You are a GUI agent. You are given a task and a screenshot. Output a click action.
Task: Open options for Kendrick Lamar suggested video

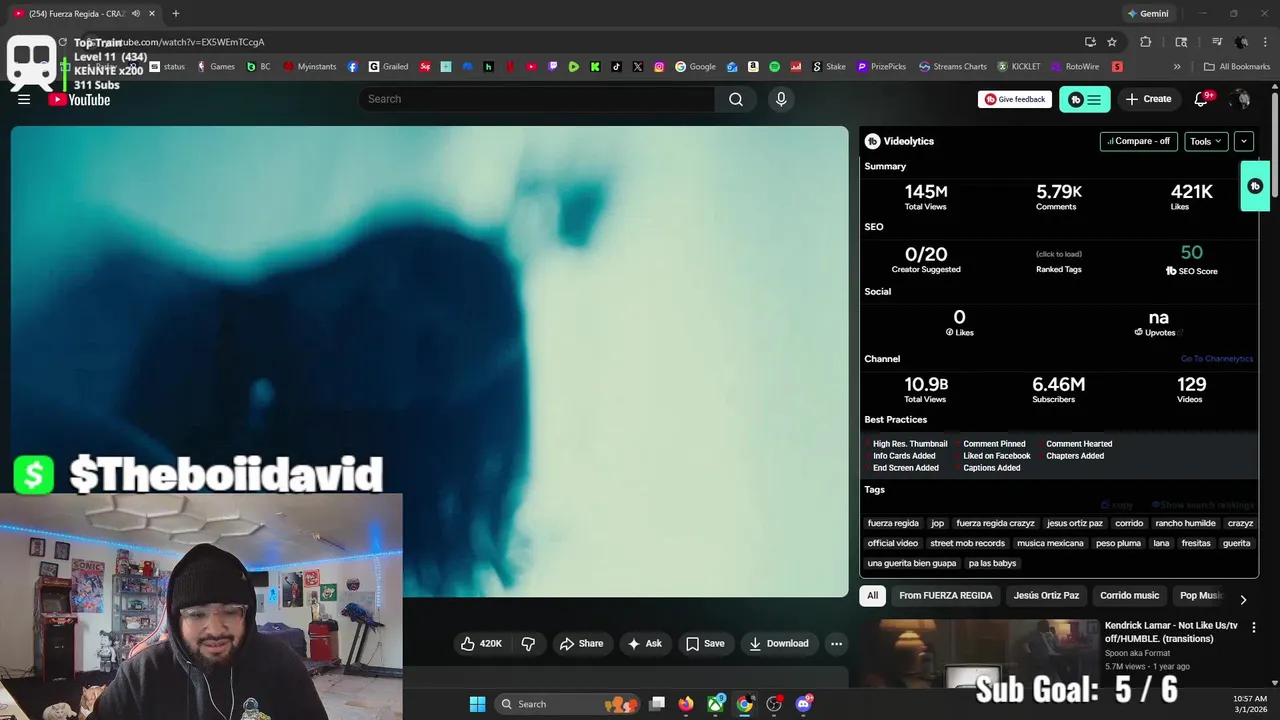(x=1253, y=627)
